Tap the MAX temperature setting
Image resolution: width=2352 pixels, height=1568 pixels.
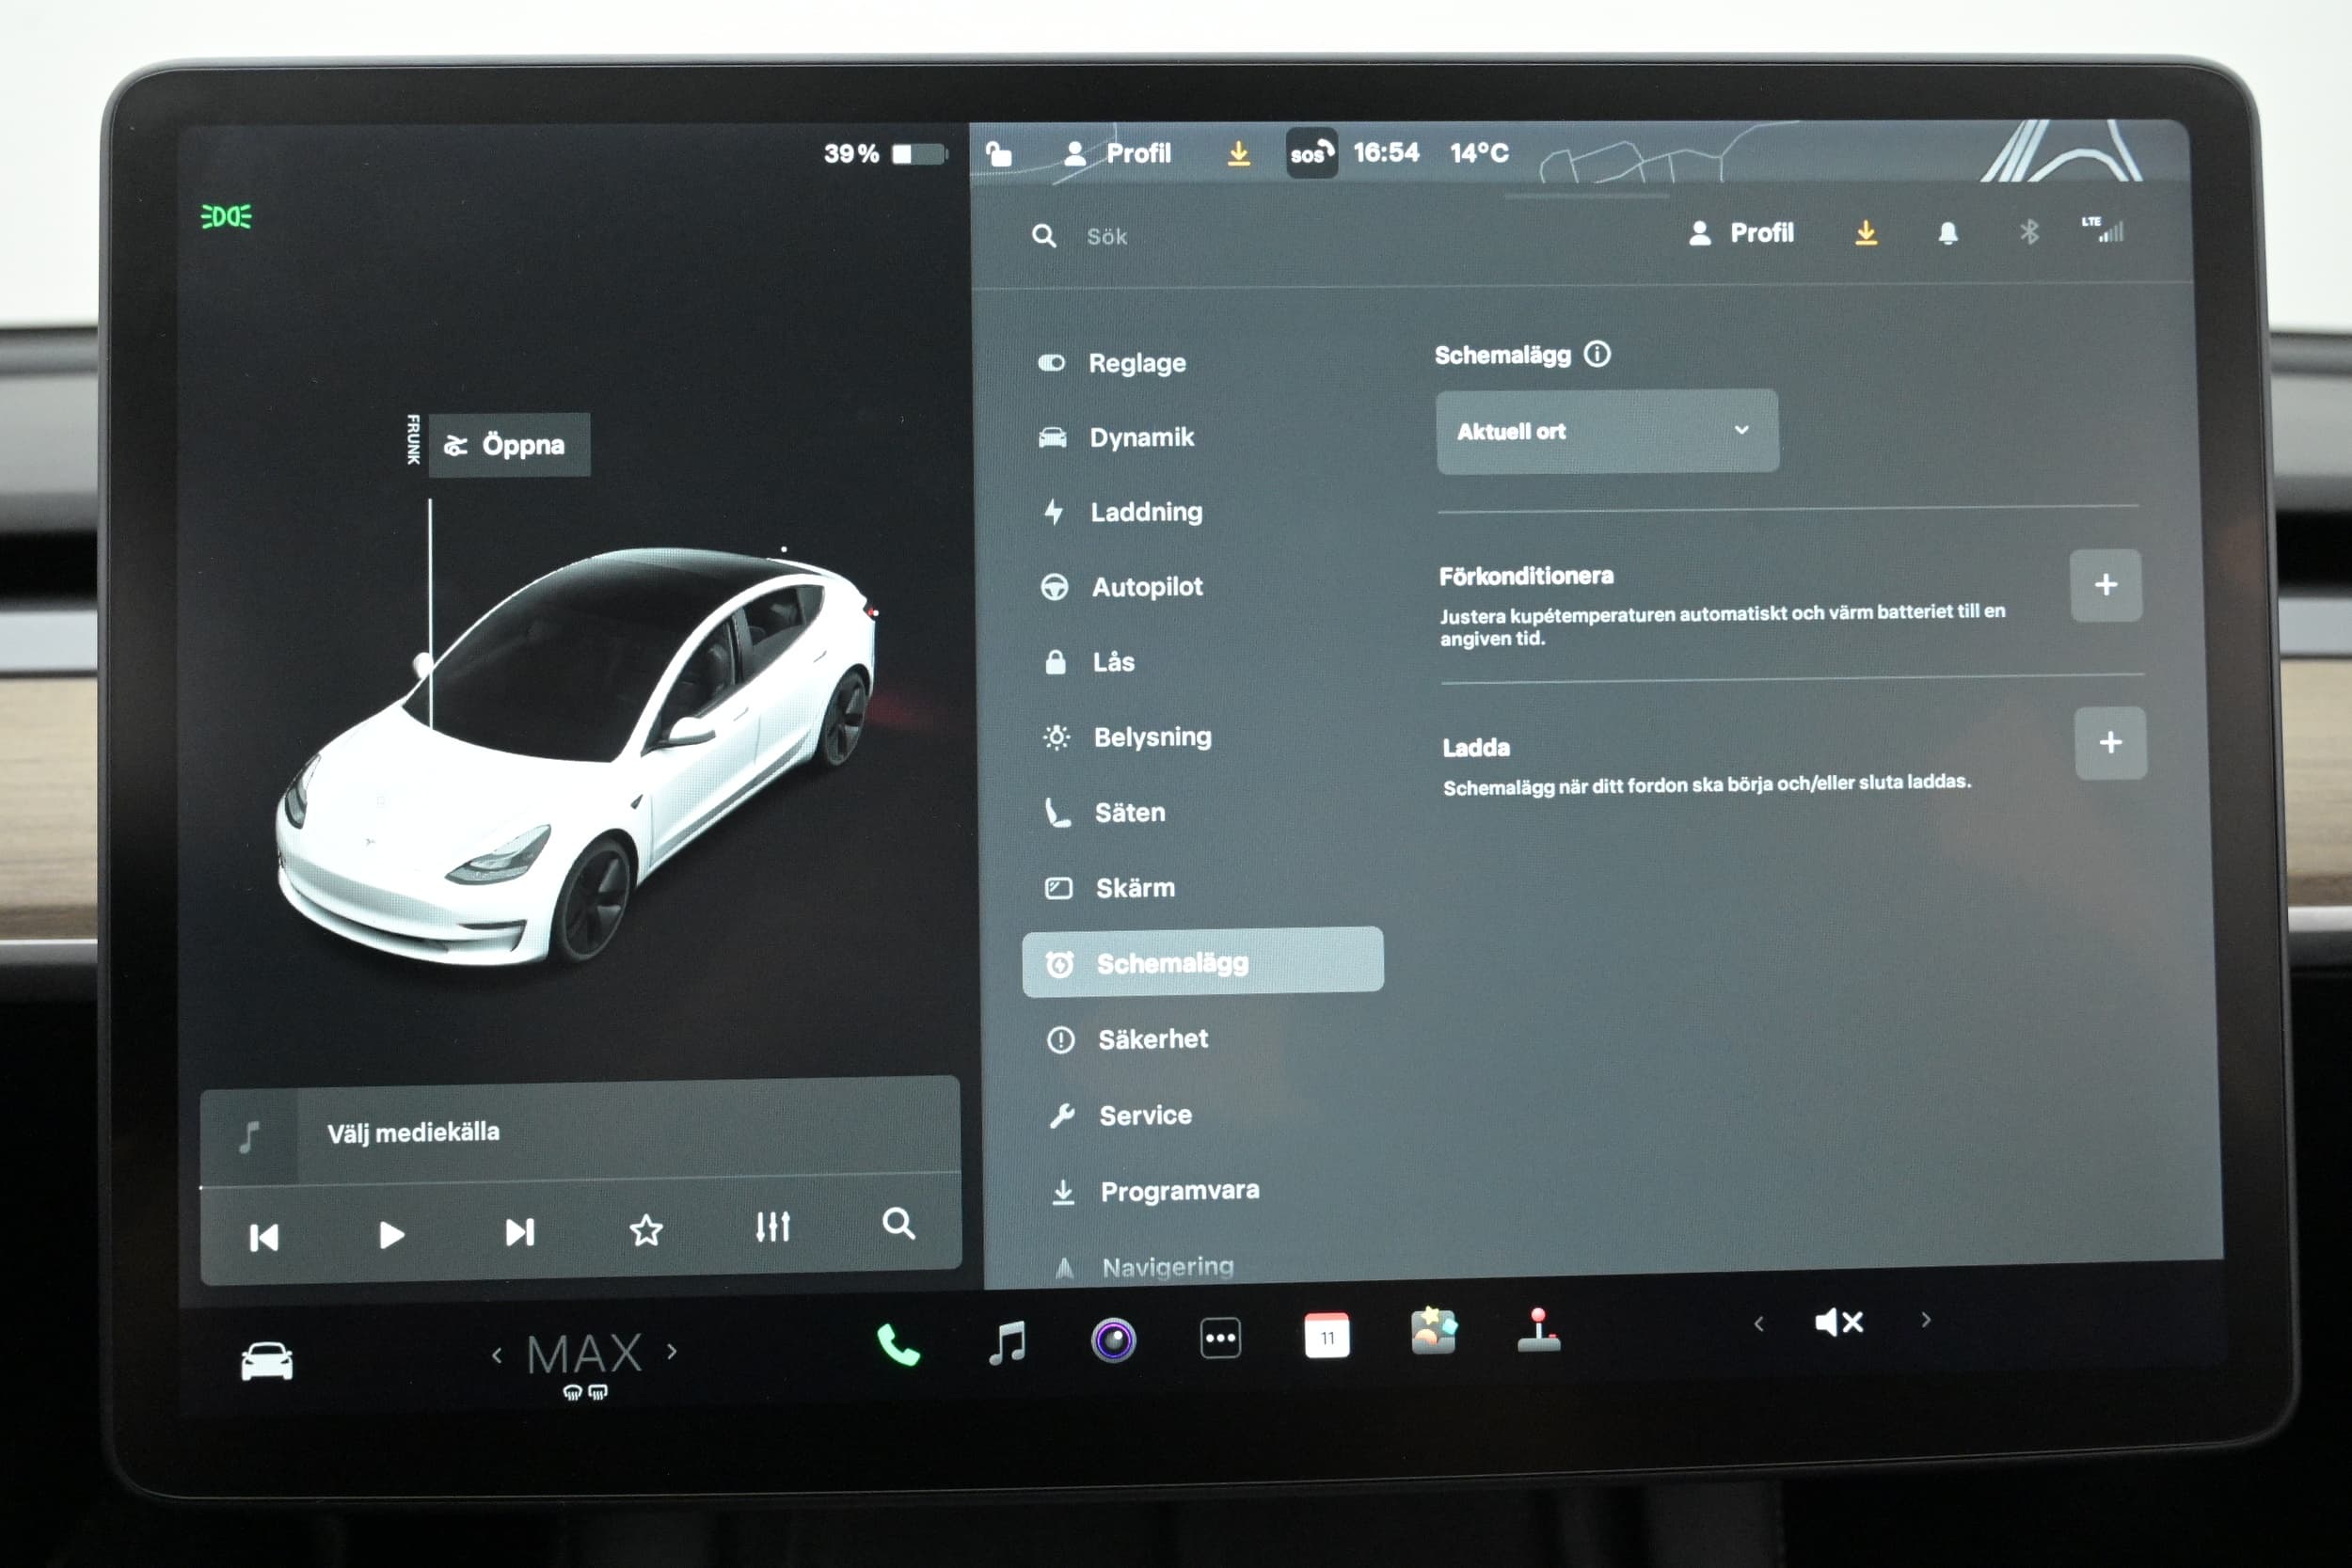click(x=584, y=1355)
